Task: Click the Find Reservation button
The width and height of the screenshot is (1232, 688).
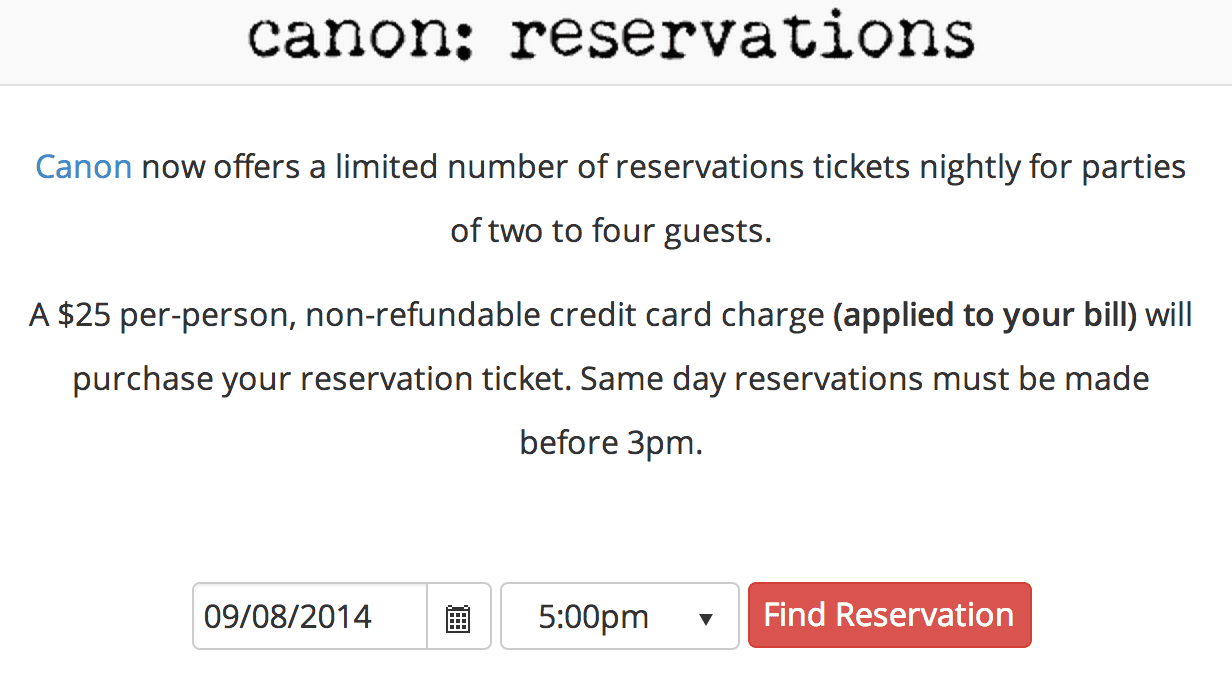Action: click(x=889, y=615)
